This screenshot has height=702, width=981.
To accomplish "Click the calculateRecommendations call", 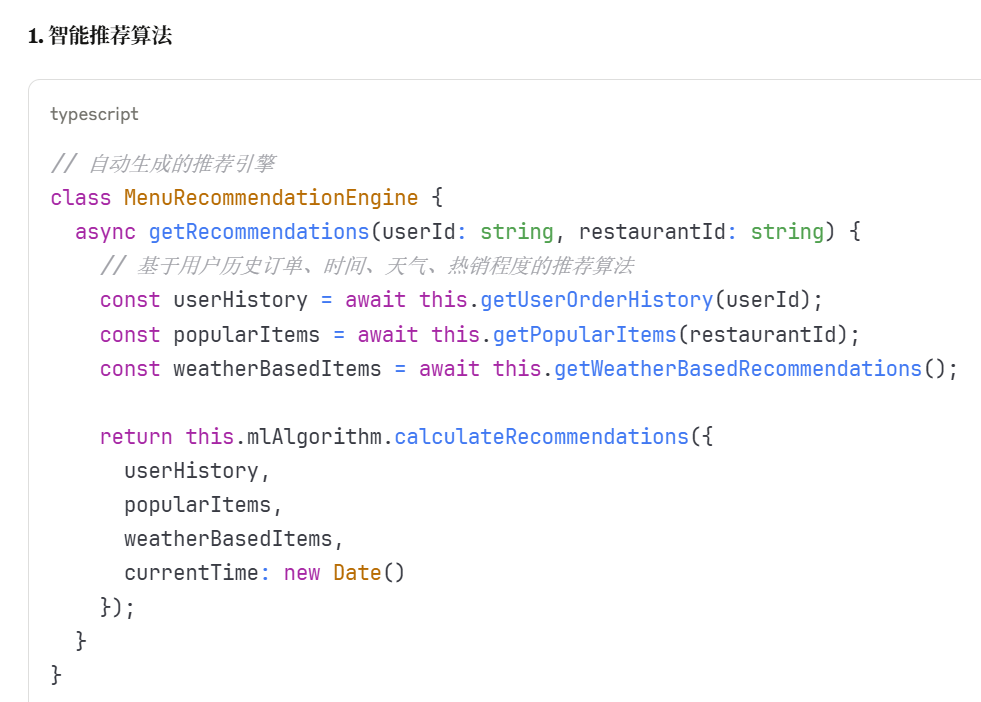I will pos(542,437).
